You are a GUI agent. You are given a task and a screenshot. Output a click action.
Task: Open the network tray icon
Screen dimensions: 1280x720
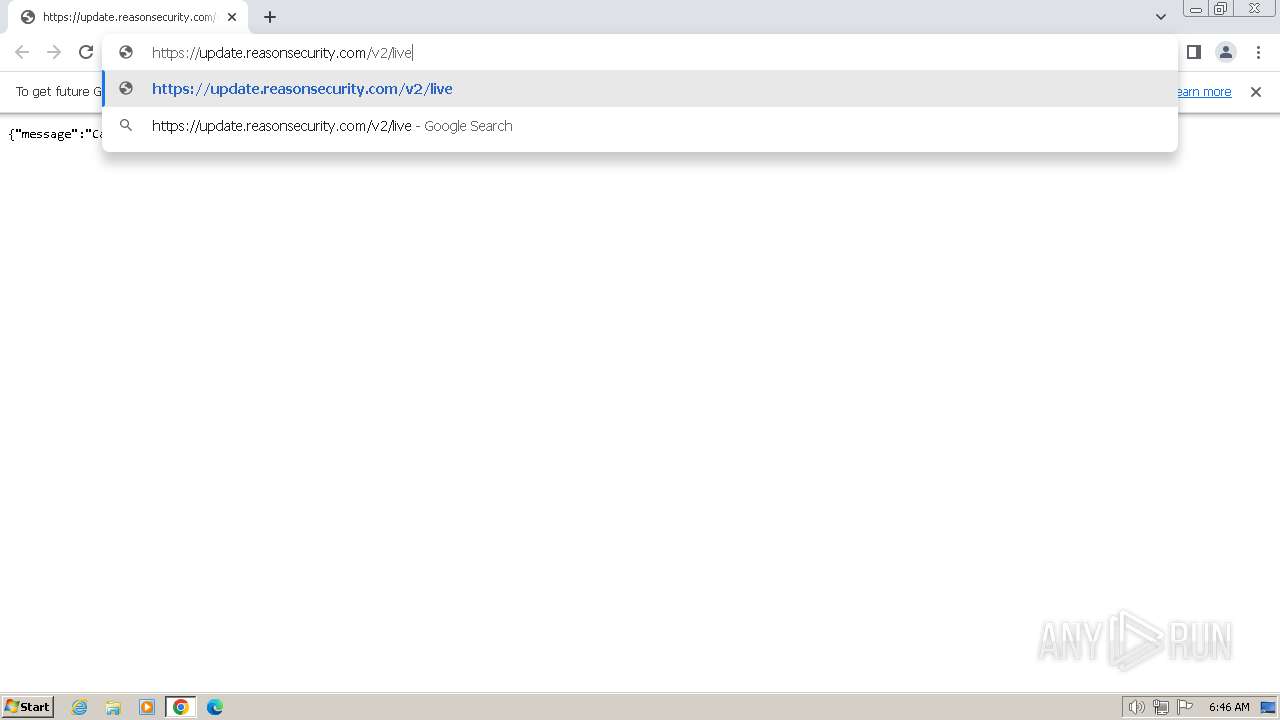coord(1161,707)
